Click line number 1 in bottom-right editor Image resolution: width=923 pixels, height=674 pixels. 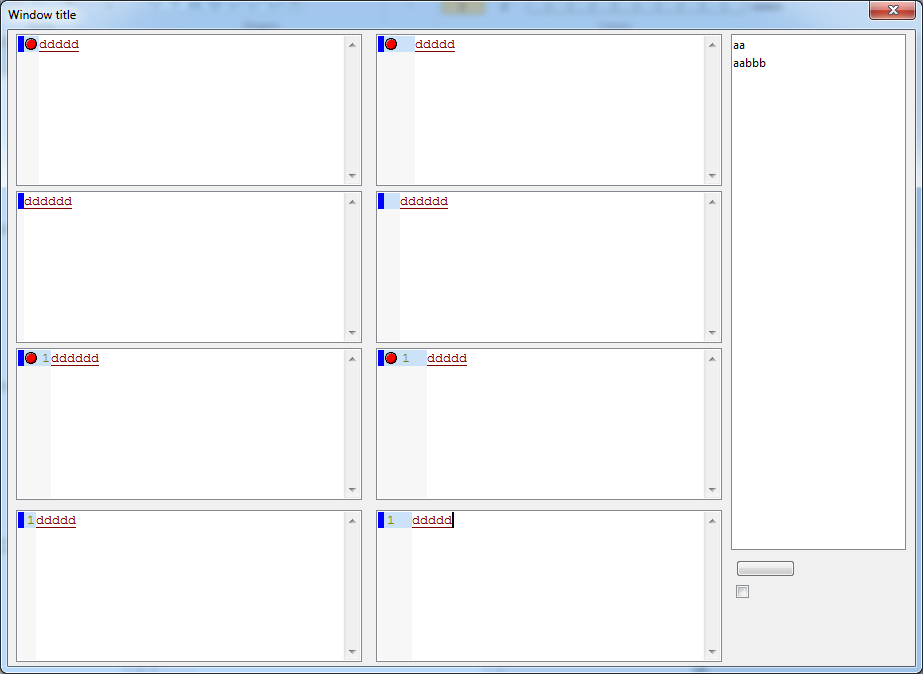pos(391,520)
